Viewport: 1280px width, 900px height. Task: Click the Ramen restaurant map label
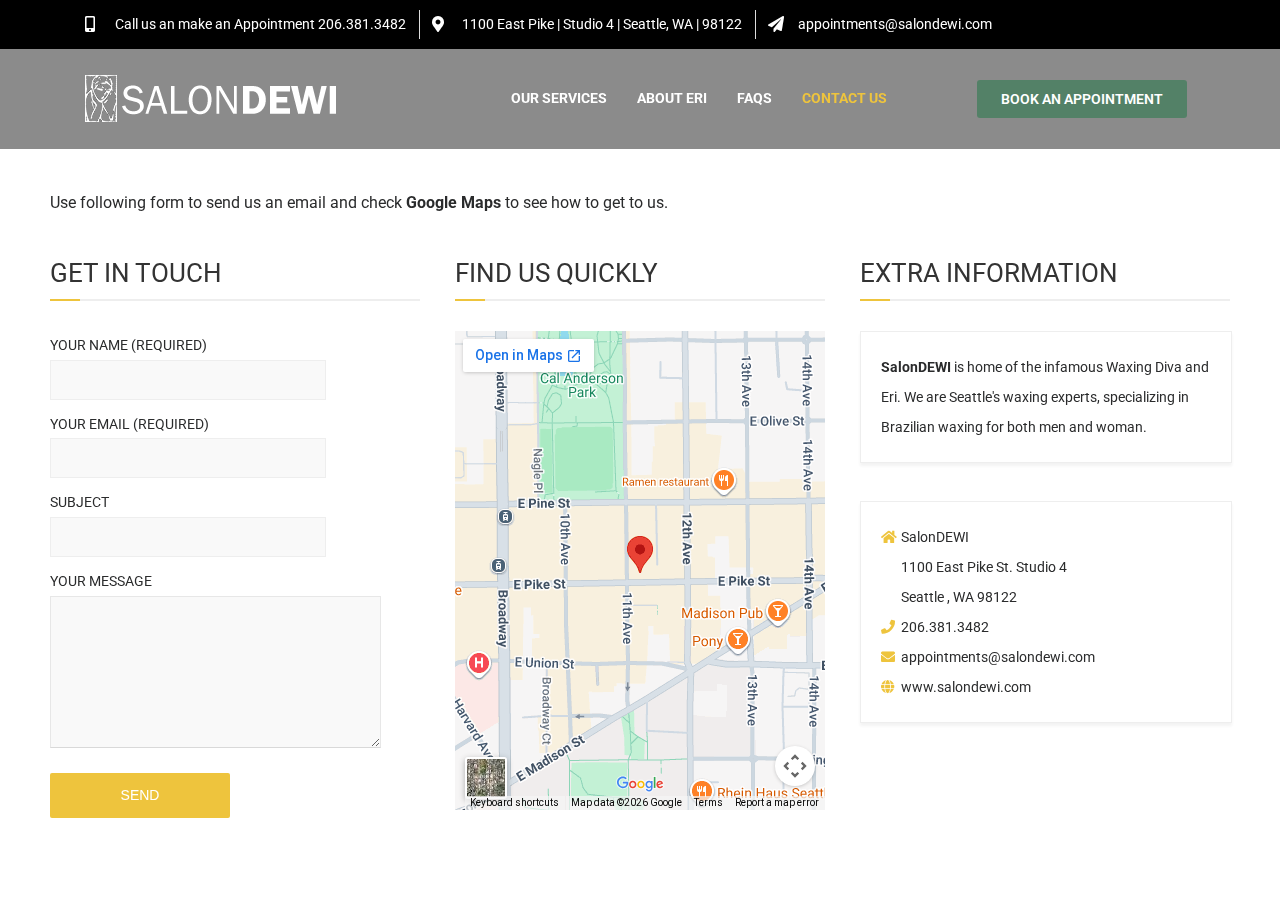coord(665,482)
